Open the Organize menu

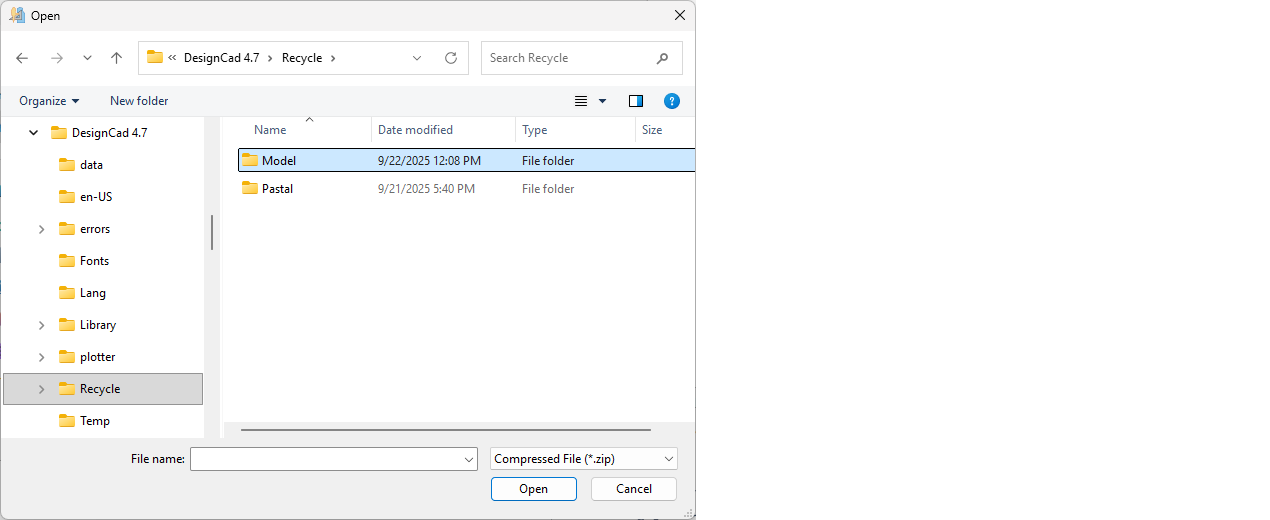49,101
